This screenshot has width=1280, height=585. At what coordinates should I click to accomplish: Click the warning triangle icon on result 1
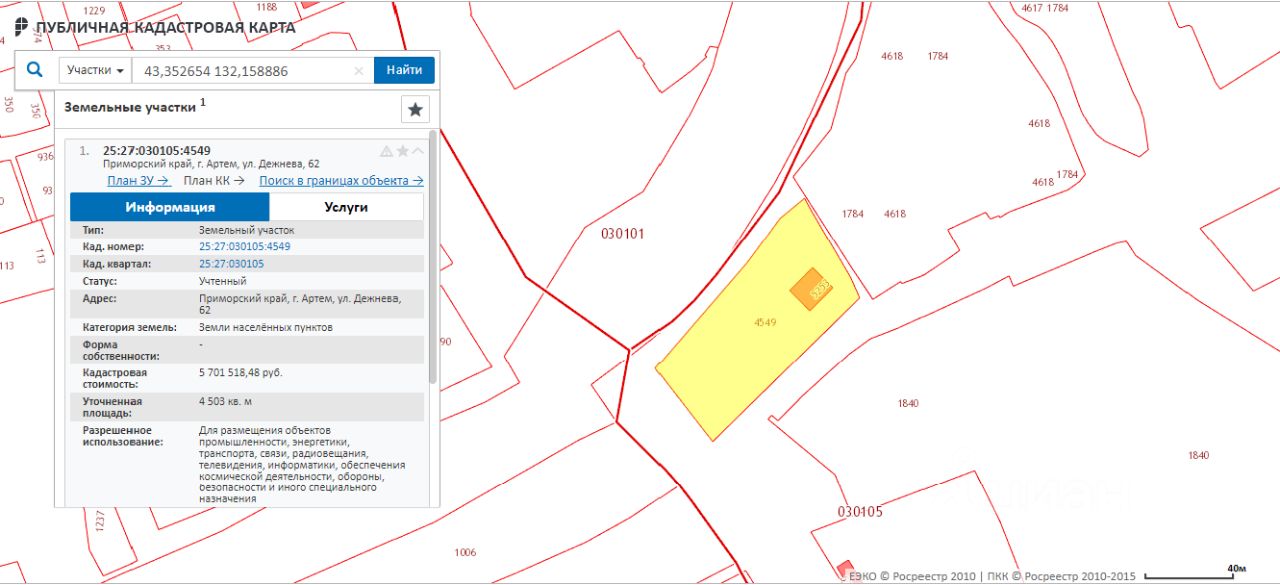tap(386, 151)
